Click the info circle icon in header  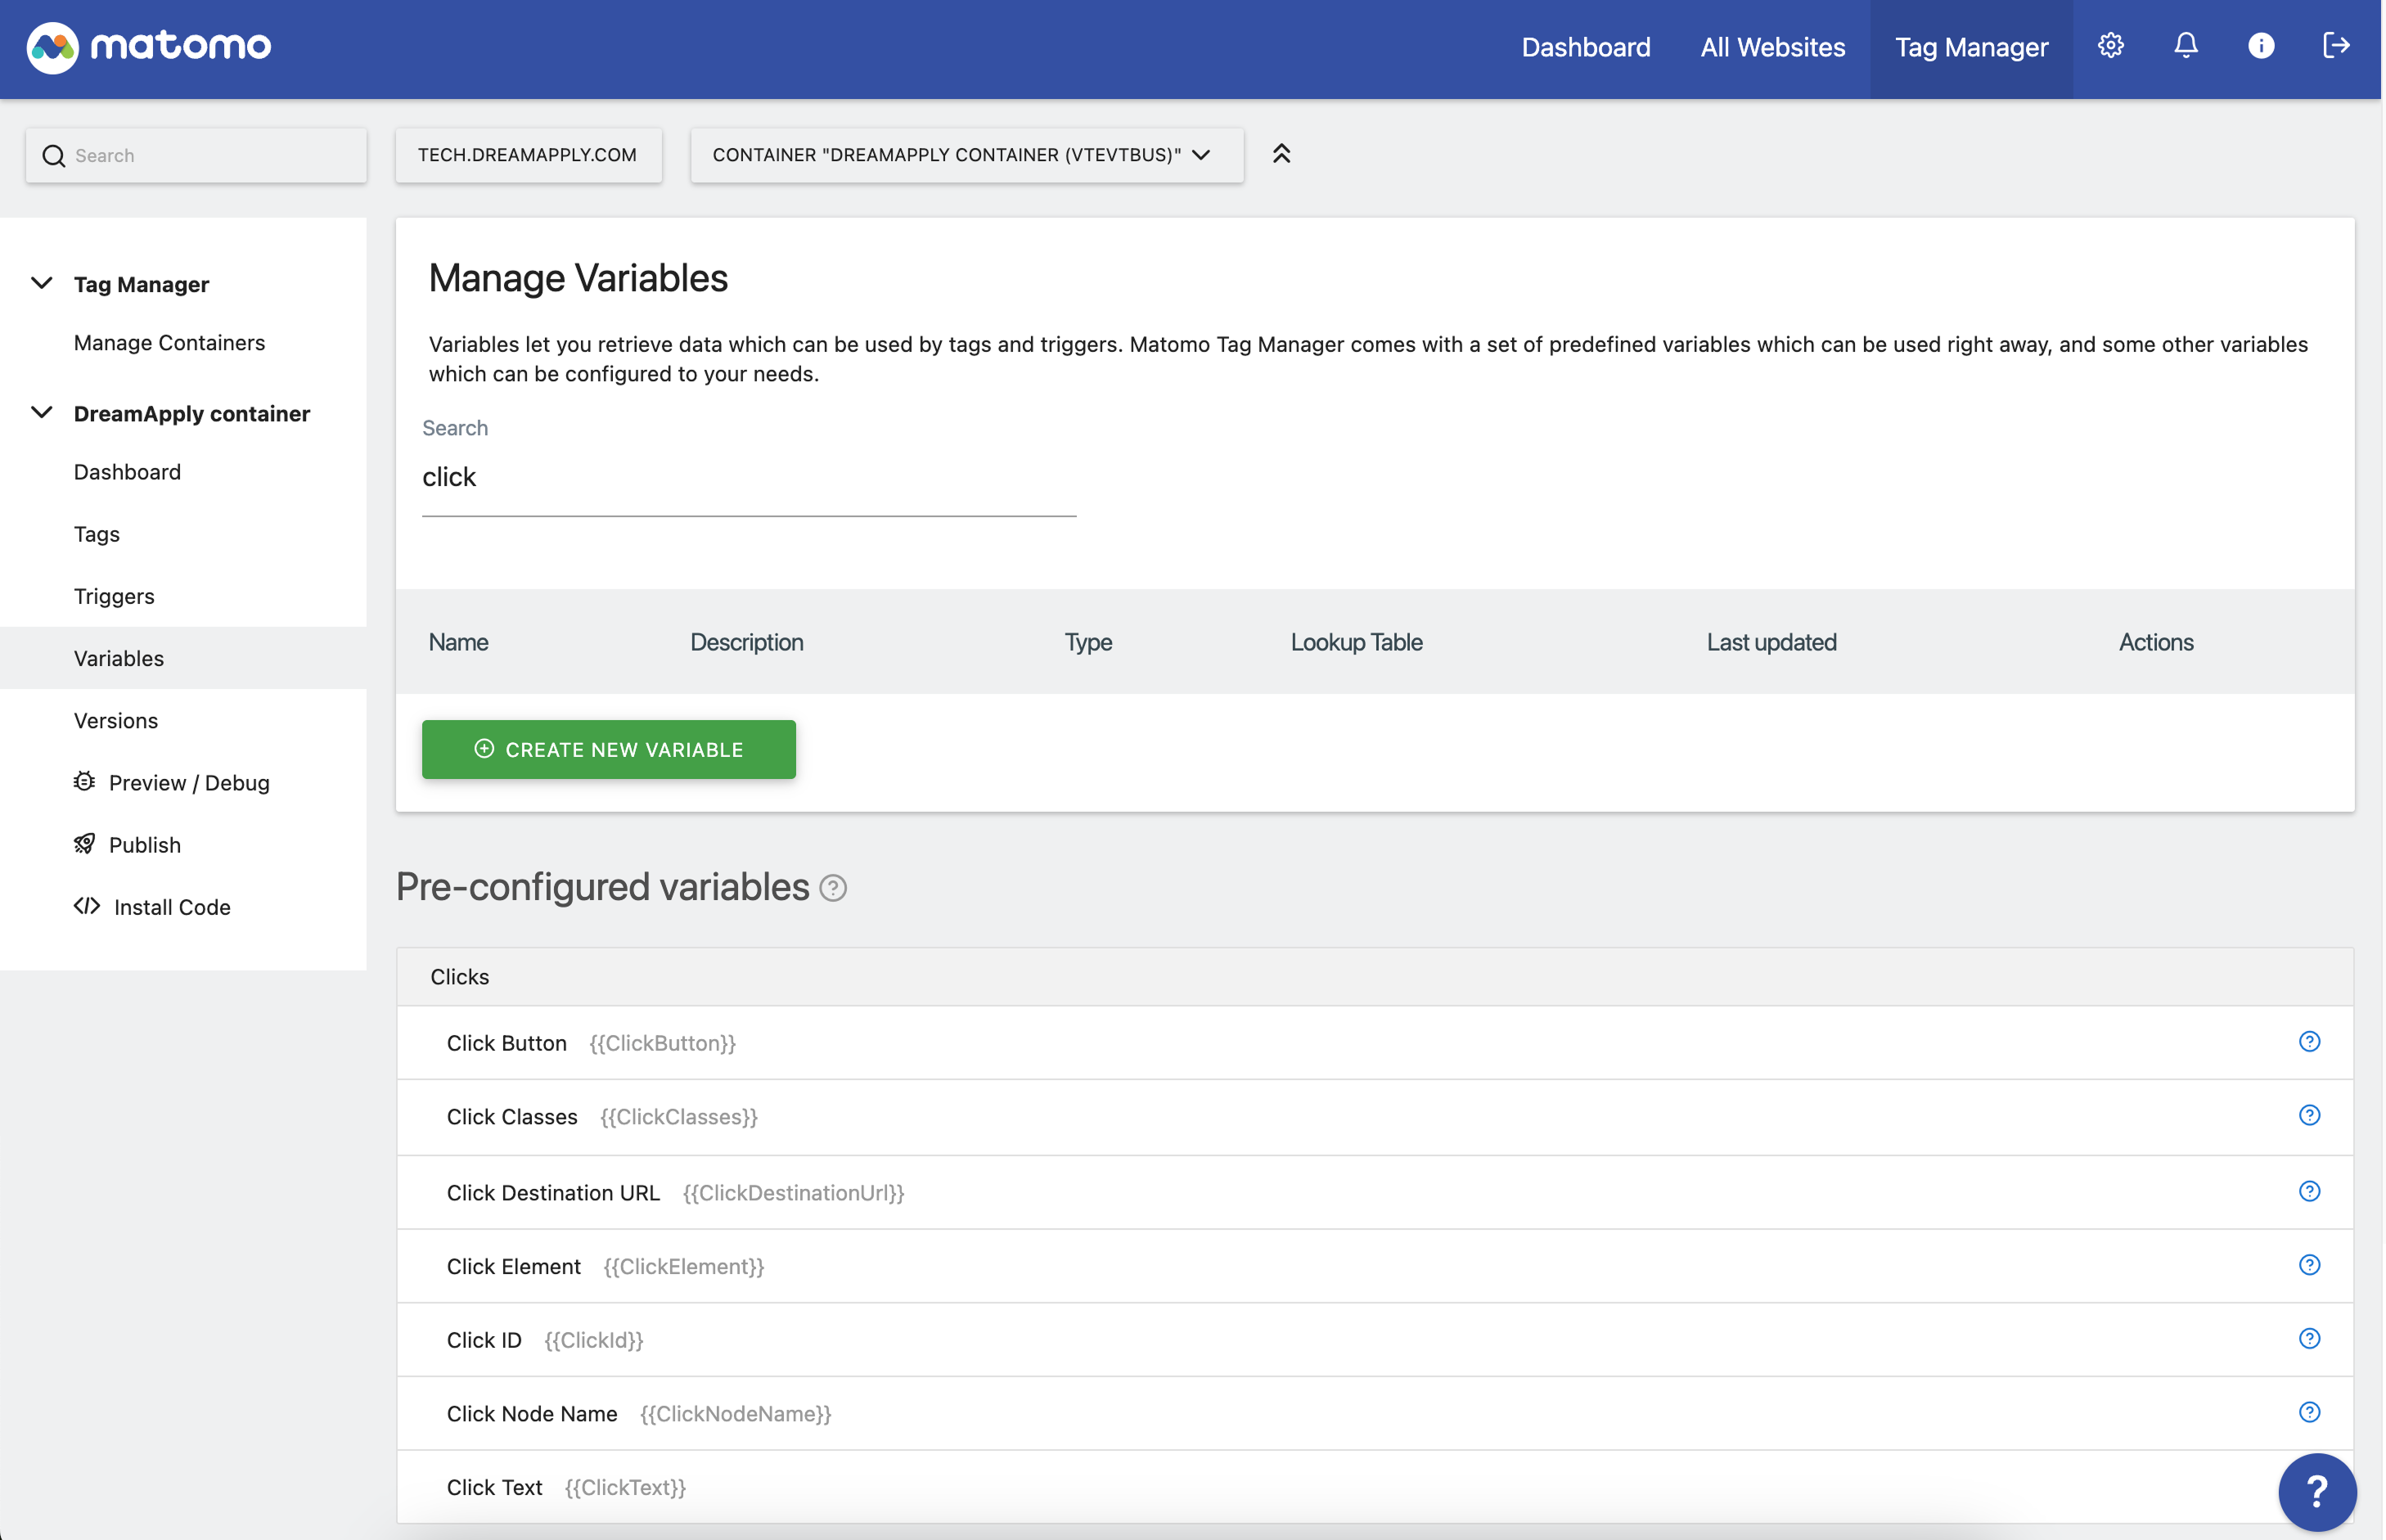pyautogui.click(x=2261, y=46)
